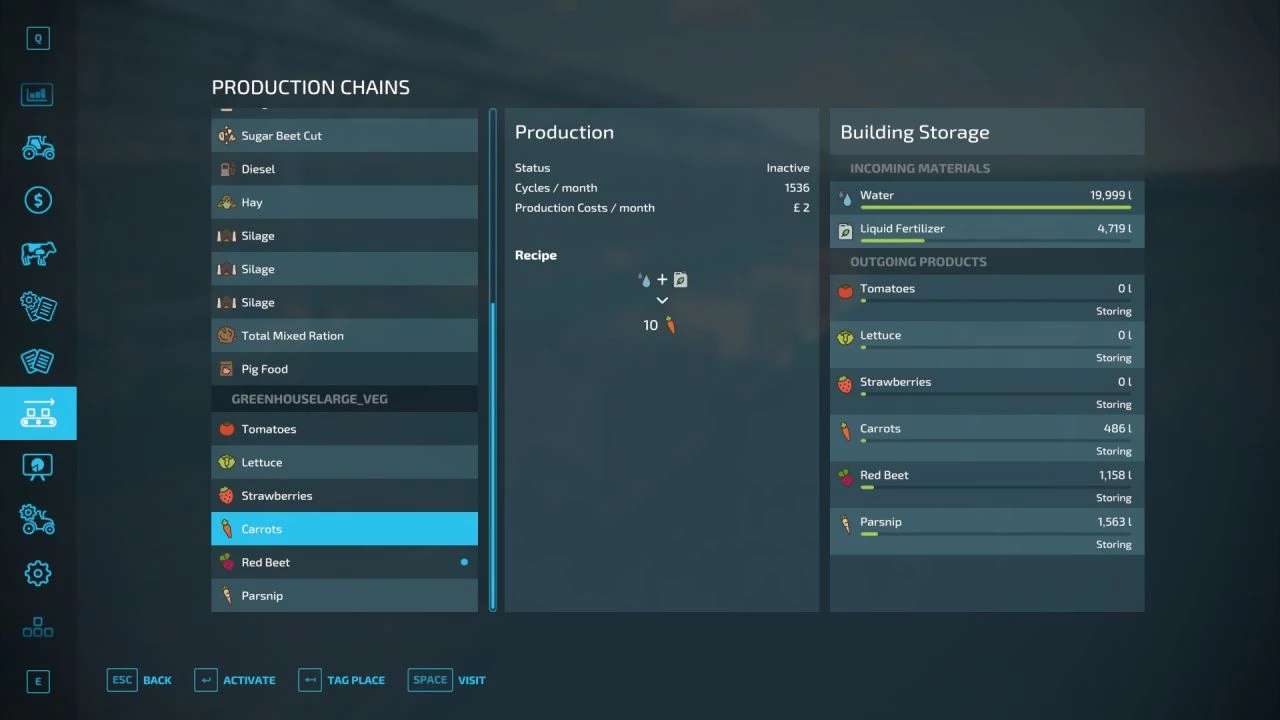Click the production list scrollbar
Viewport: 1280px width, 720px height.
[x=492, y=450]
